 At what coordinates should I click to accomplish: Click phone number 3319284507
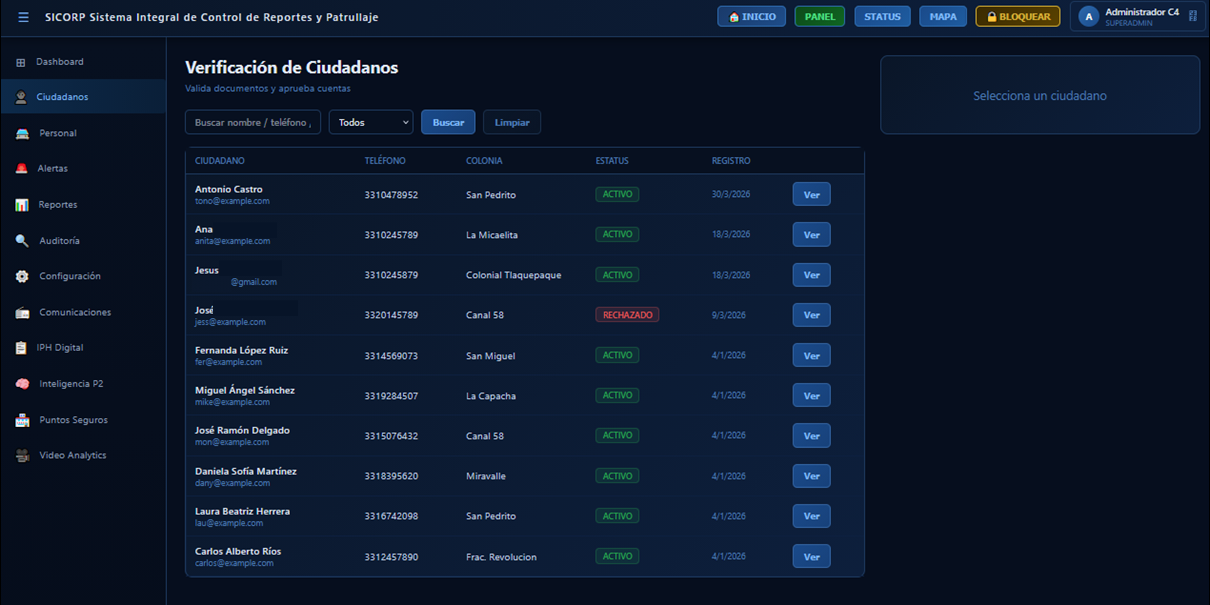point(391,396)
